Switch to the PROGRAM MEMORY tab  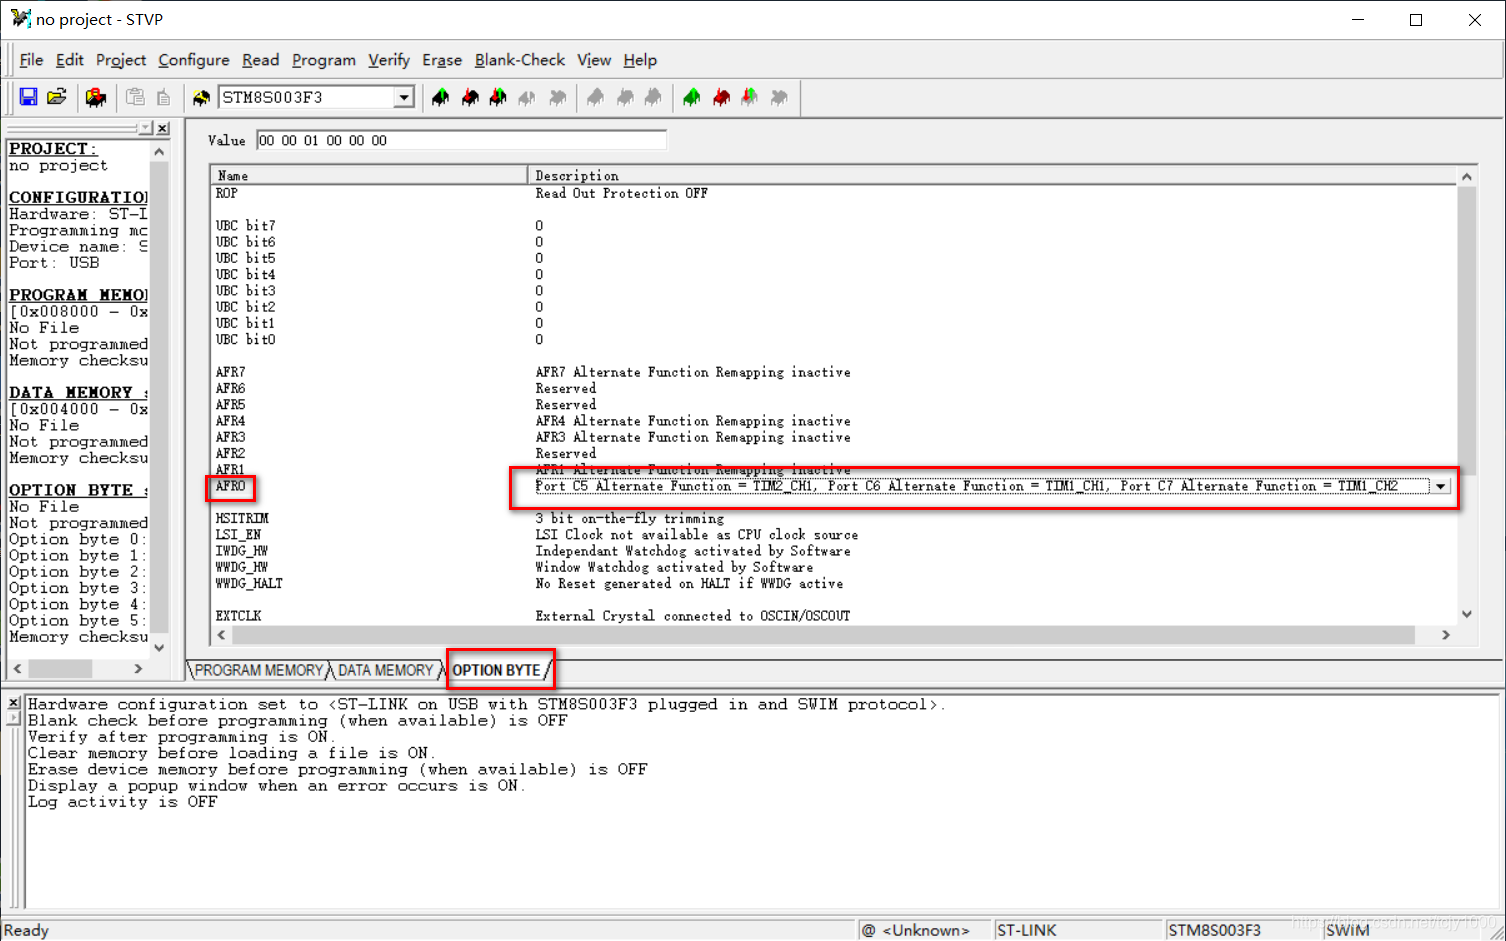tap(259, 670)
